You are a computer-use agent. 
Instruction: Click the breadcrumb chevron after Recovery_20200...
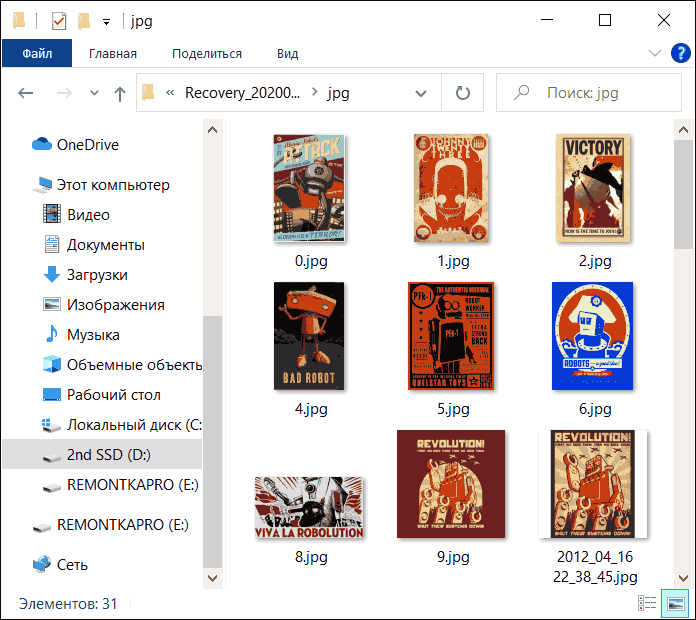click(x=314, y=92)
